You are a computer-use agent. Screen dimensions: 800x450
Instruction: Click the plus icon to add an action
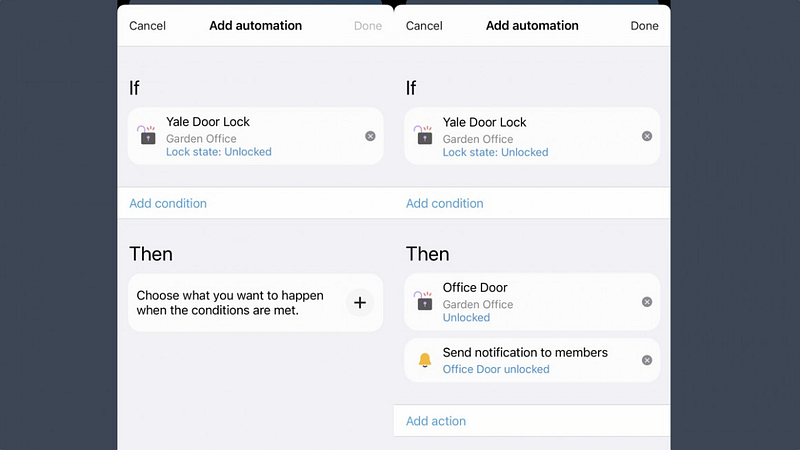(x=360, y=303)
